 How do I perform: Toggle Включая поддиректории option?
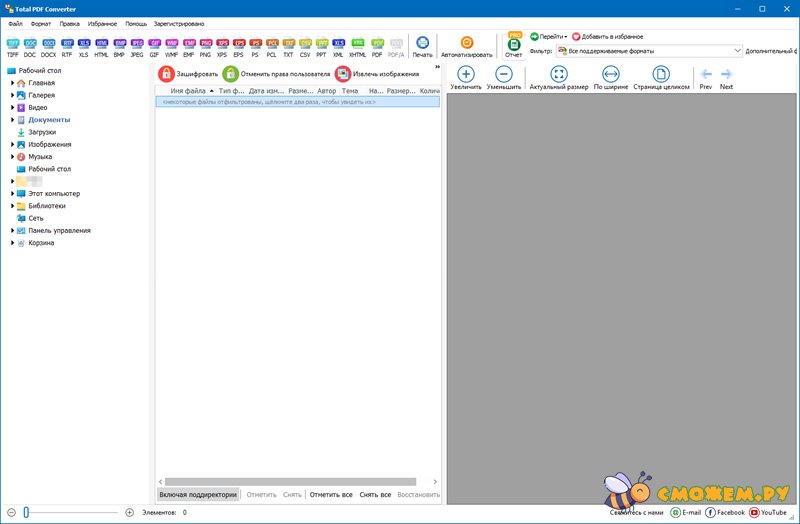pos(198,494)
